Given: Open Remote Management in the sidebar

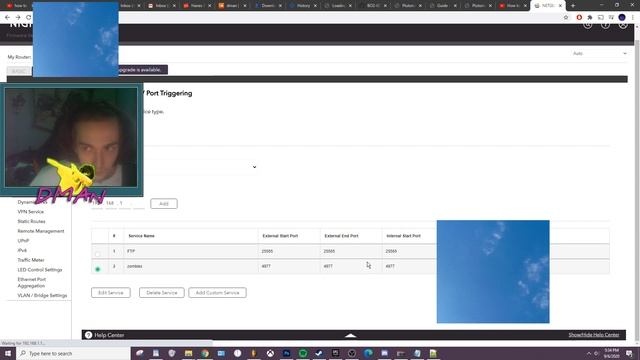Looking at the screenshot, I should (41, 231).
